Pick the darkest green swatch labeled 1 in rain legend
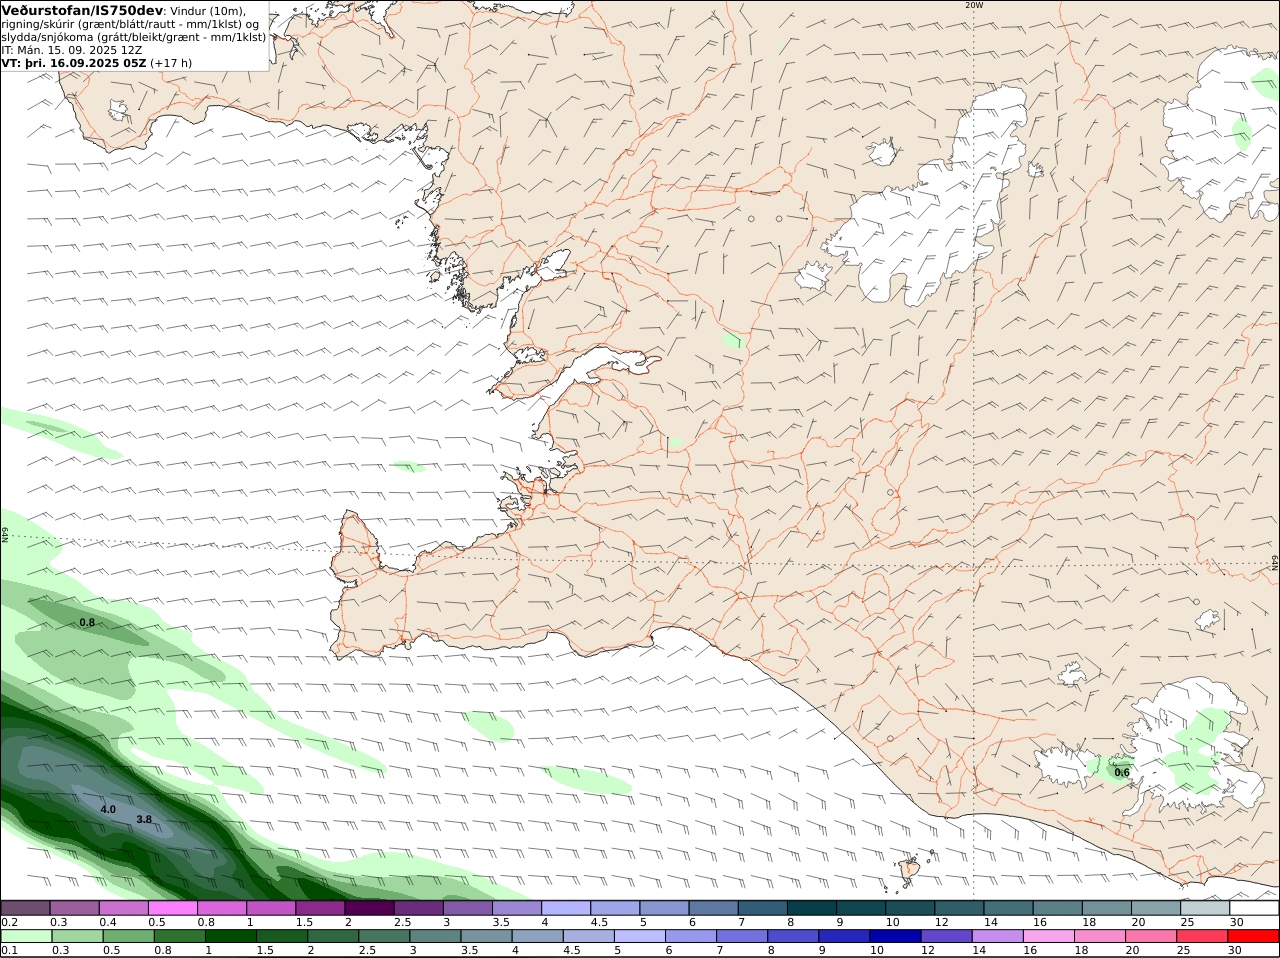1280x958 pixels. [x=230, y=936]
